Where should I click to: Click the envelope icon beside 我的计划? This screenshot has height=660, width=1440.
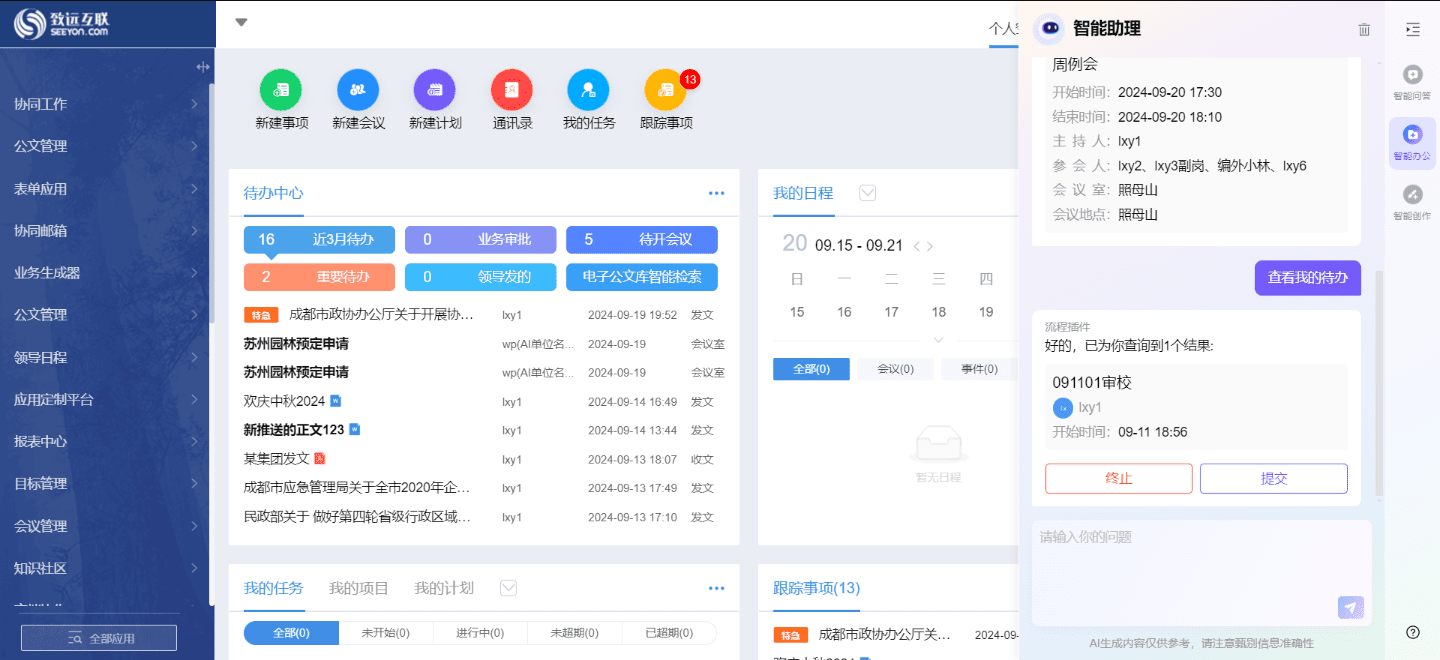508,588
